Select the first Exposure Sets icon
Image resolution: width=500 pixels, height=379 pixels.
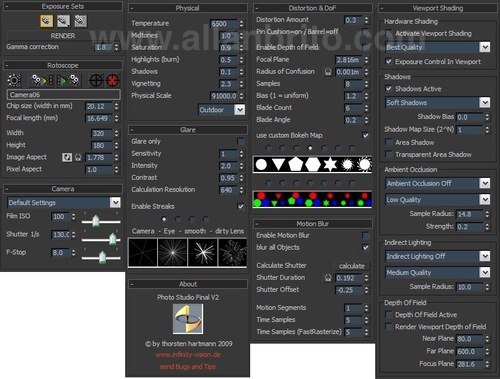(47, 21)
